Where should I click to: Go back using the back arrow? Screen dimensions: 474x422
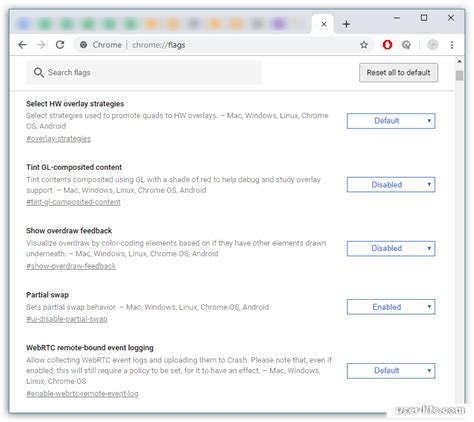(22, 45)
